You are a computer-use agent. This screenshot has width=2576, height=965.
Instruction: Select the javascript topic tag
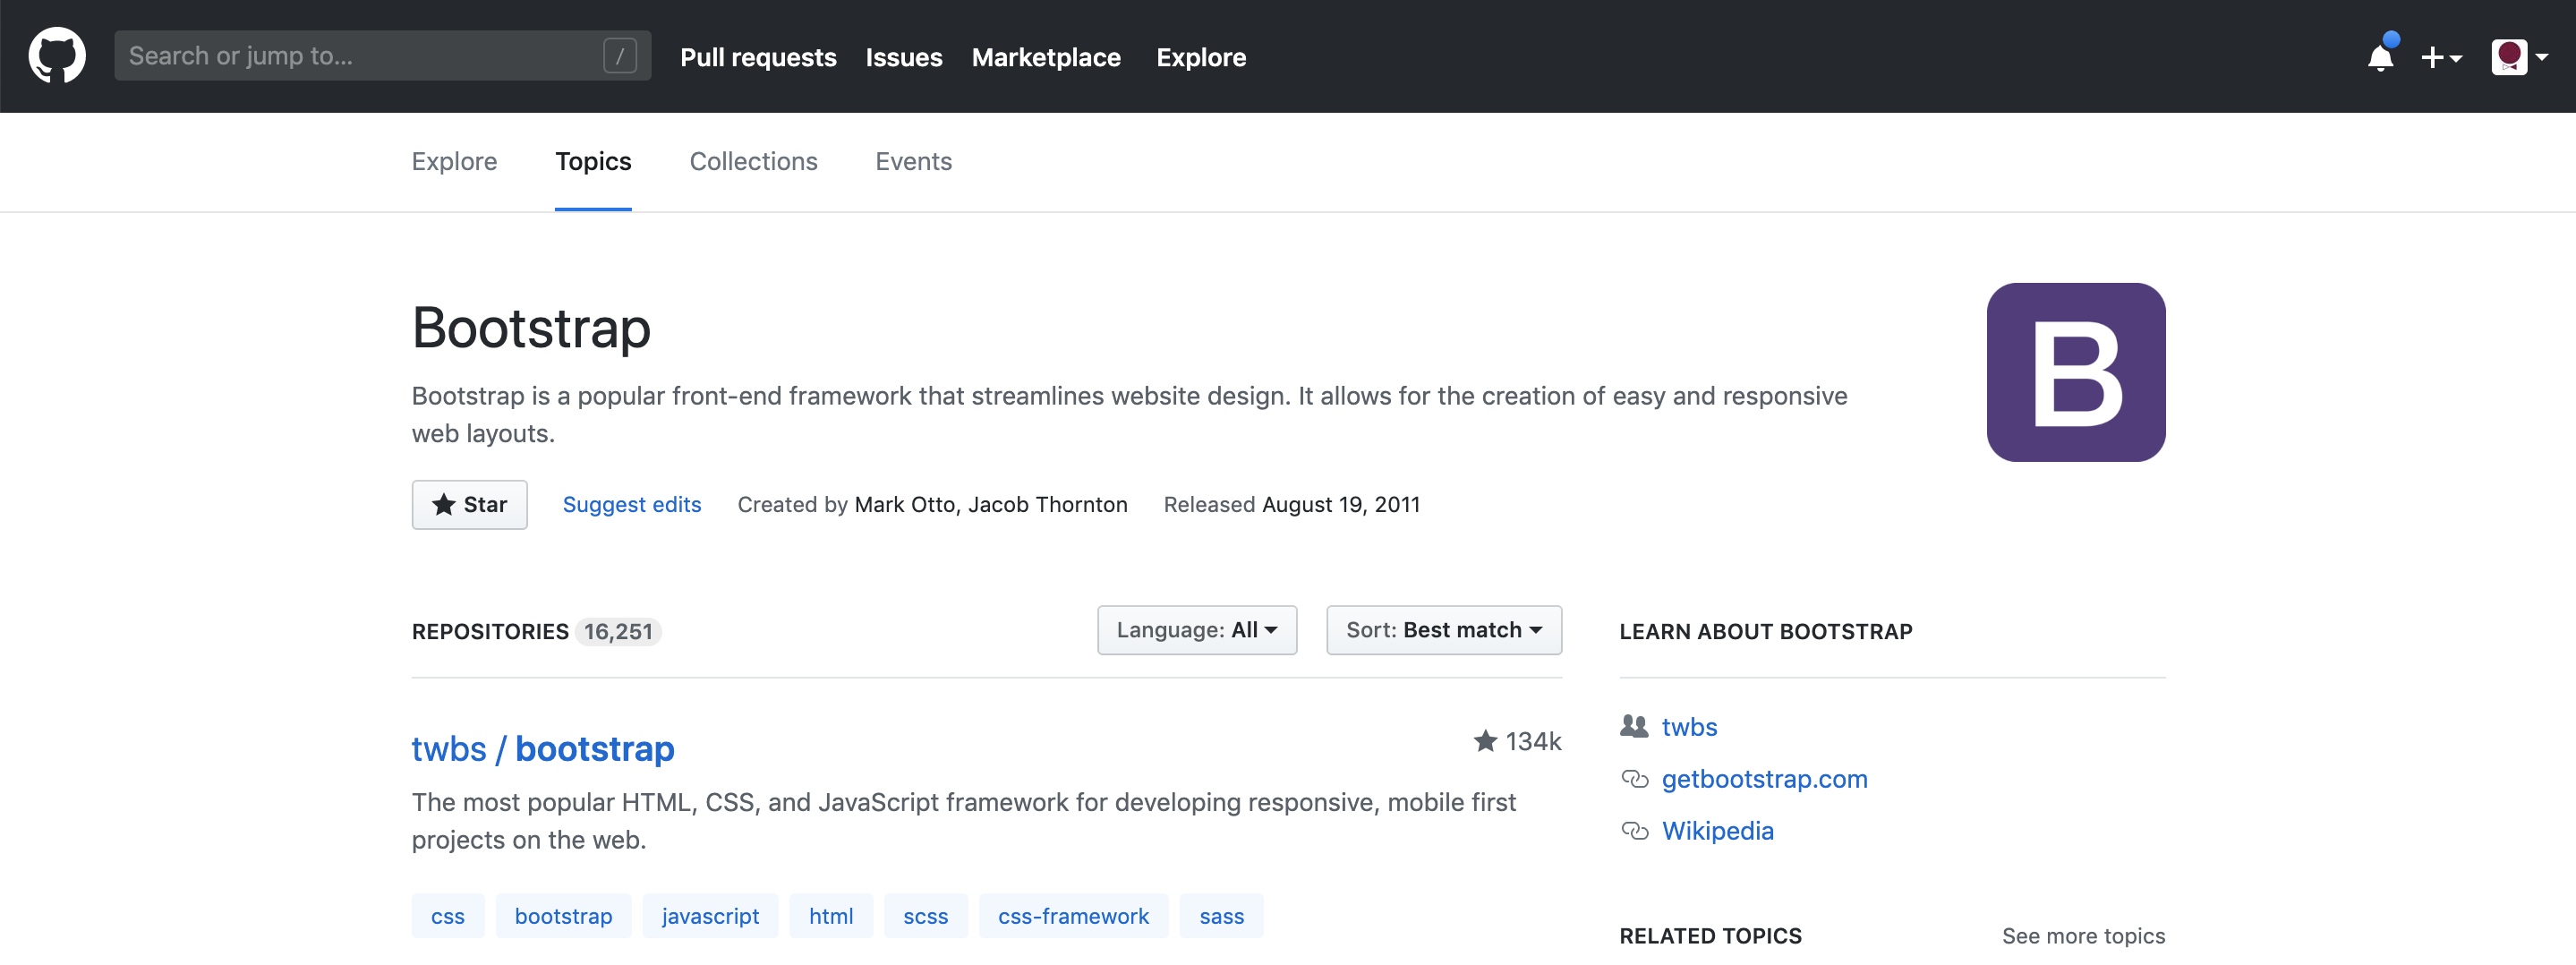click(710, 916)
